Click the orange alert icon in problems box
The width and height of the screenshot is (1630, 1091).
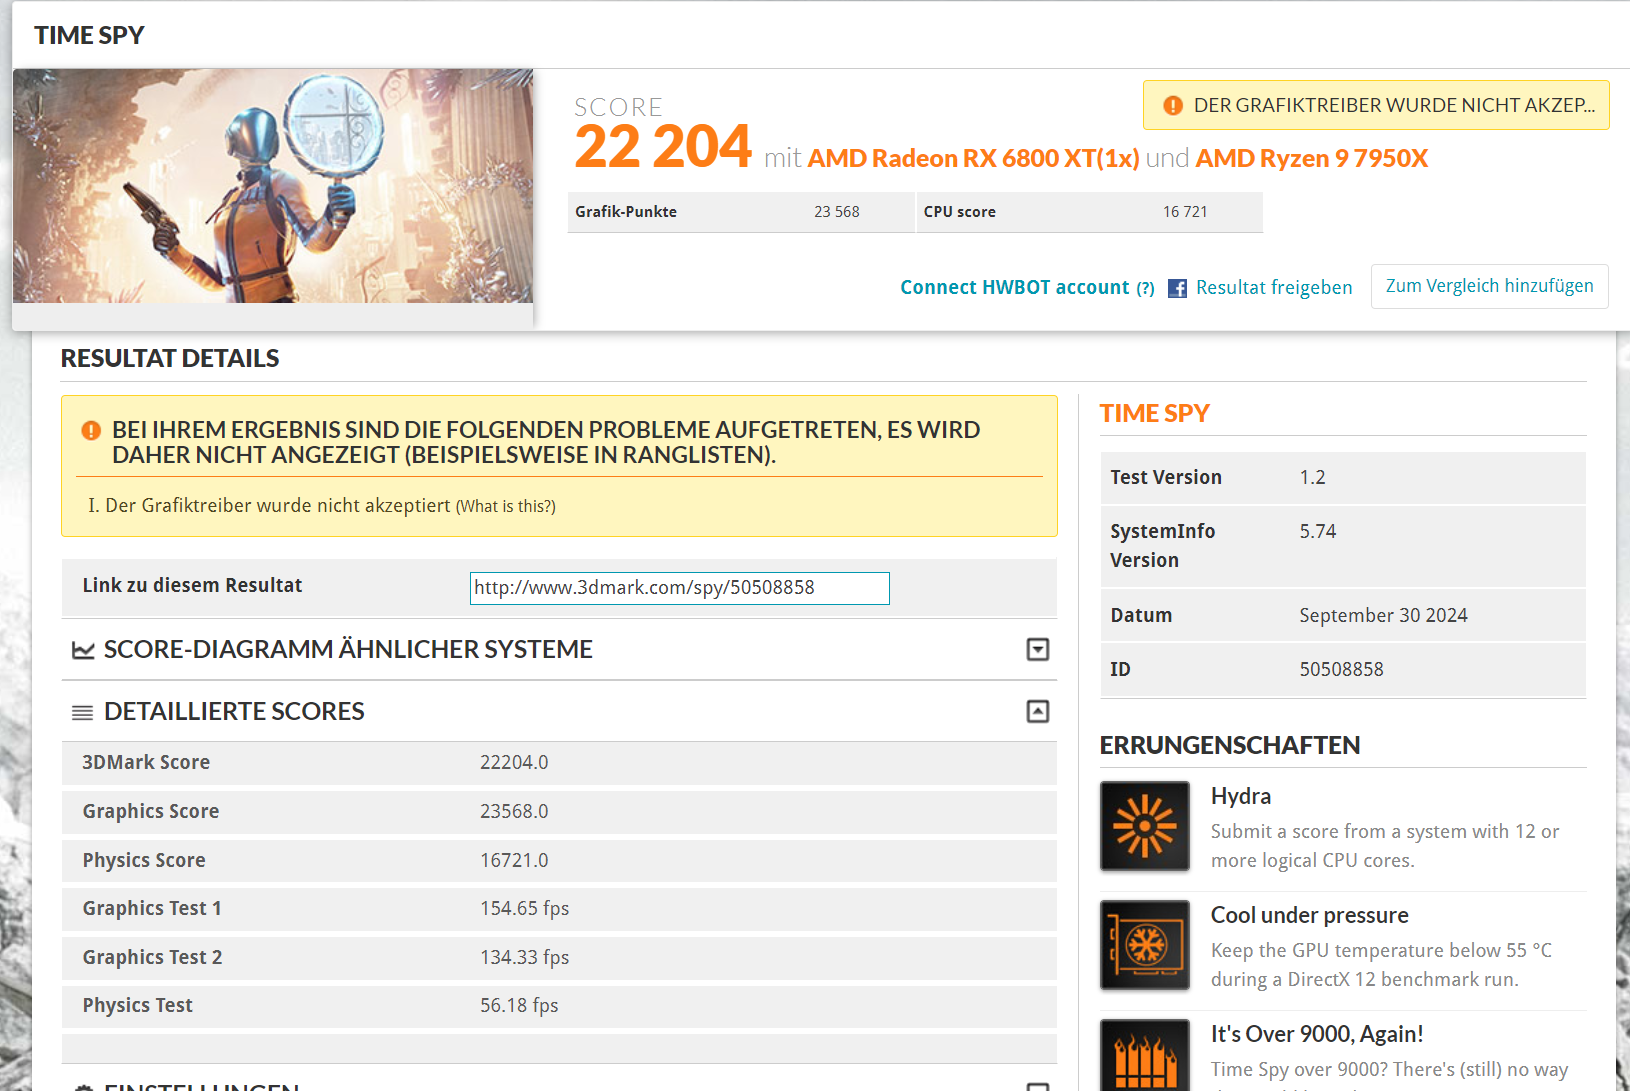(91, 430)
